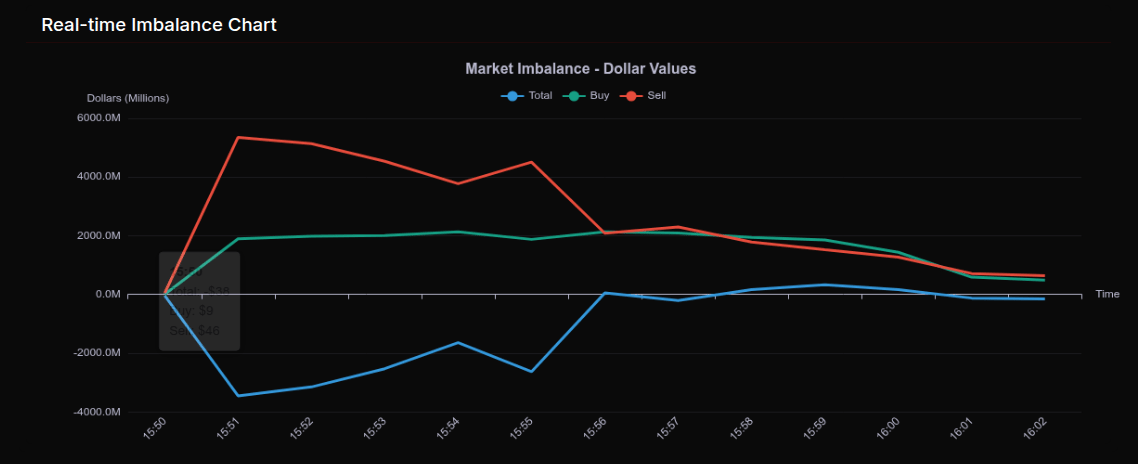This screenshot has height=464, width=1138.
Task: Click the Sell line peak at 15:51
Action: (239, 137)
